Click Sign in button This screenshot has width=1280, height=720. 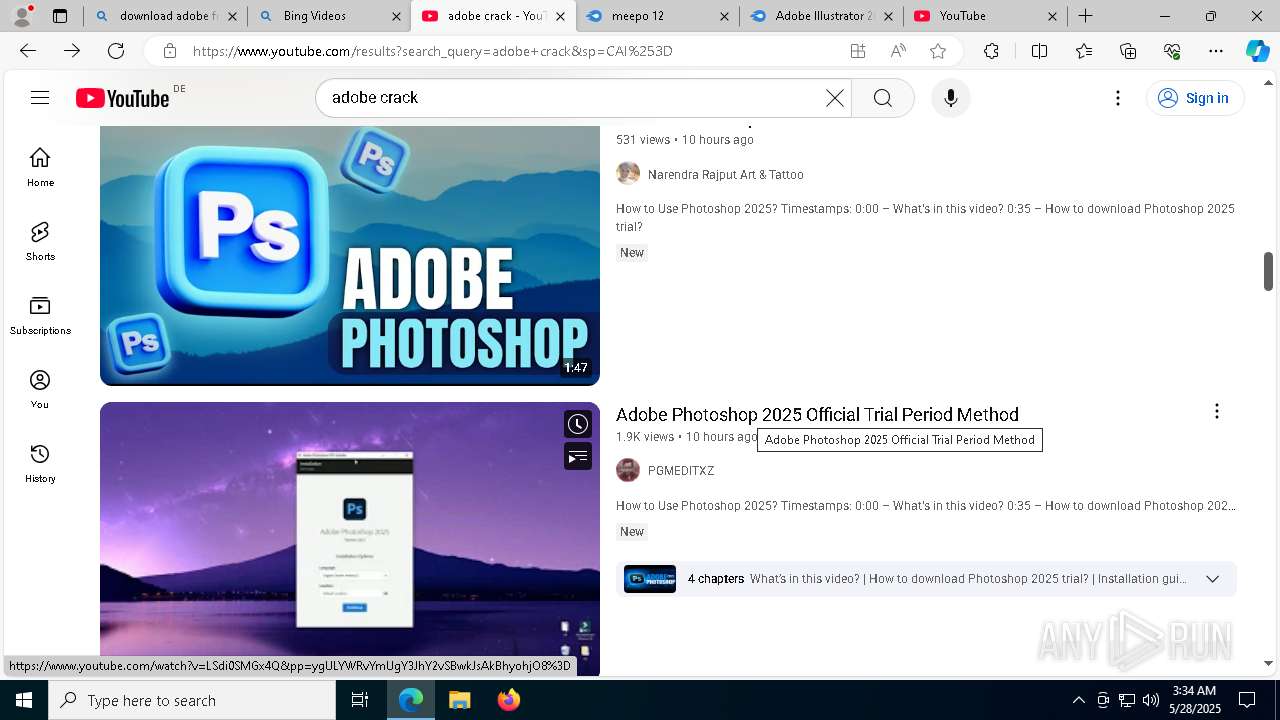click(x=1194, y=98)
